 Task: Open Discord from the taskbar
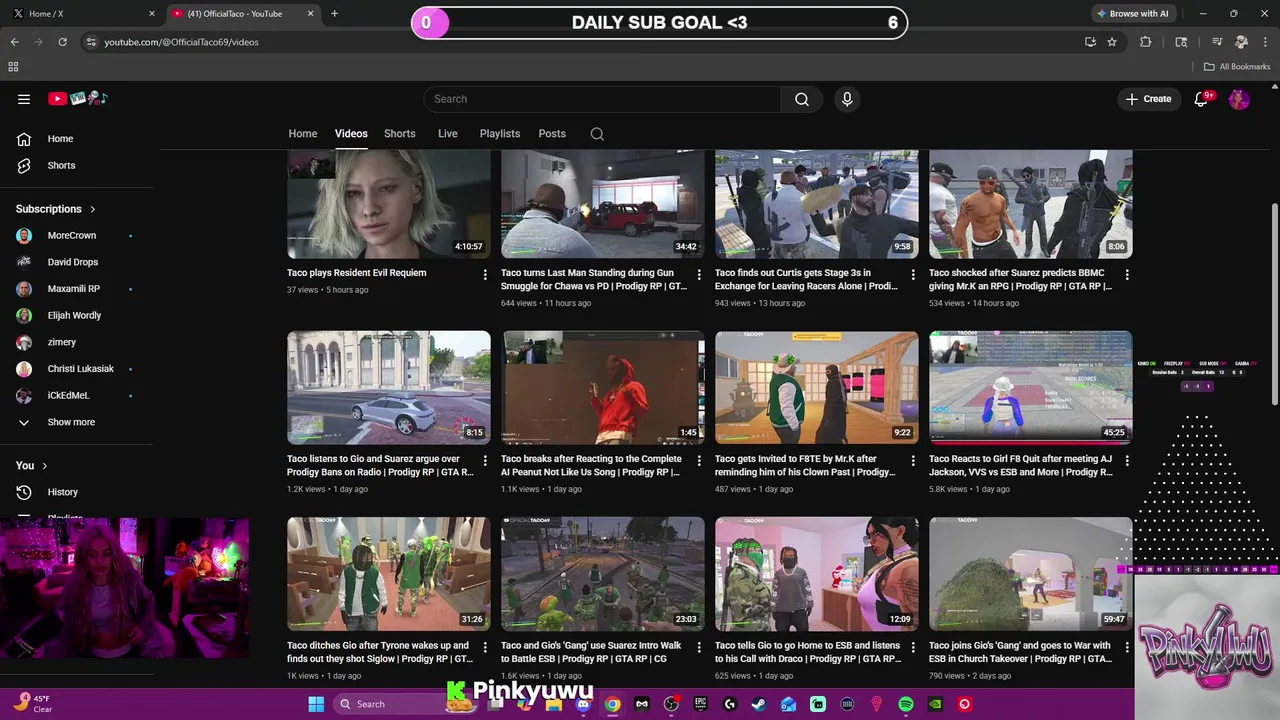pyautogui.click(x=583, y=704)
